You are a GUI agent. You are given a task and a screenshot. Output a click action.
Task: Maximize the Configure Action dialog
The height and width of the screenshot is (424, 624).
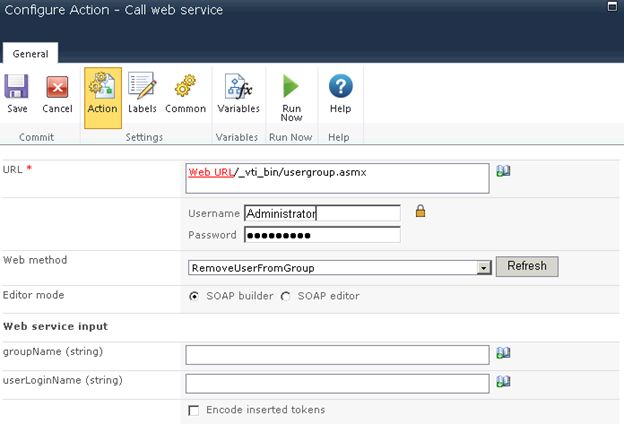click(x=612, y=7)
